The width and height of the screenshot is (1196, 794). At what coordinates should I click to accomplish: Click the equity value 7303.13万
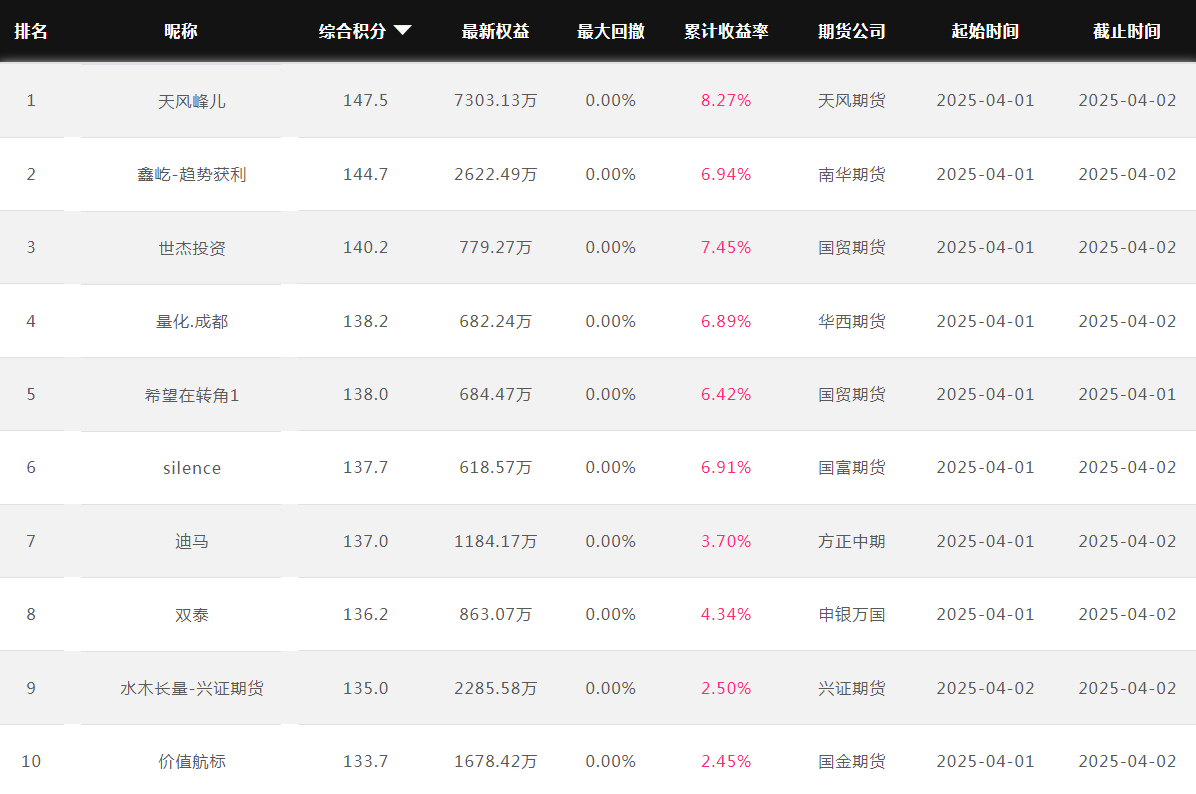coord(496,101)
